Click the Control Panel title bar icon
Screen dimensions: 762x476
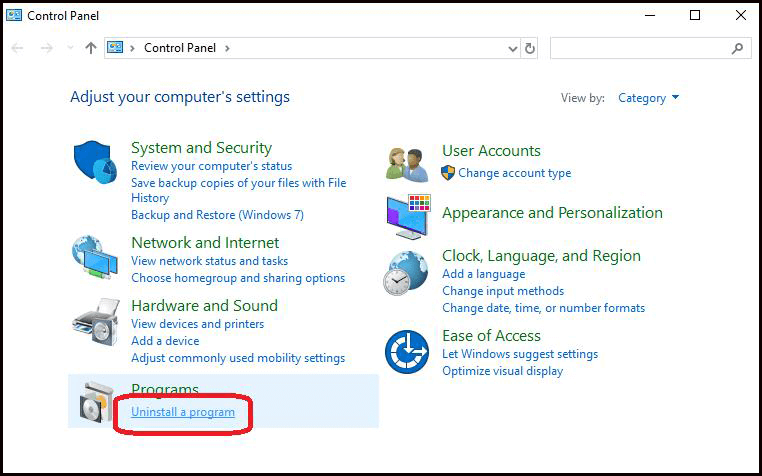click(14, 16)
